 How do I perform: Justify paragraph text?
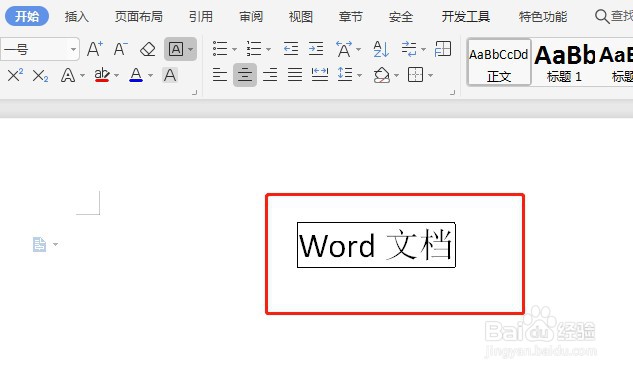click(x=295, y=75)
